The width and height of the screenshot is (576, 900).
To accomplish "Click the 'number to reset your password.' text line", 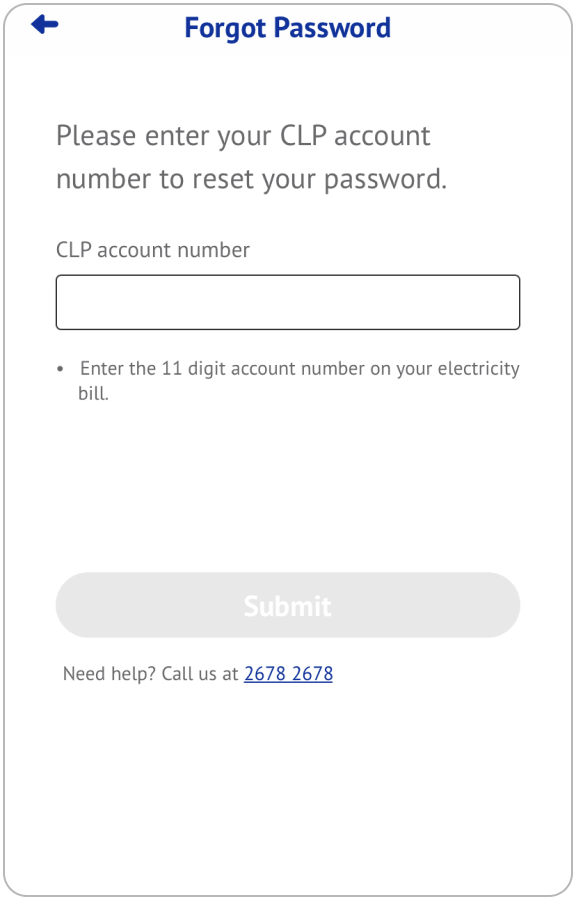I will (251, 180).
